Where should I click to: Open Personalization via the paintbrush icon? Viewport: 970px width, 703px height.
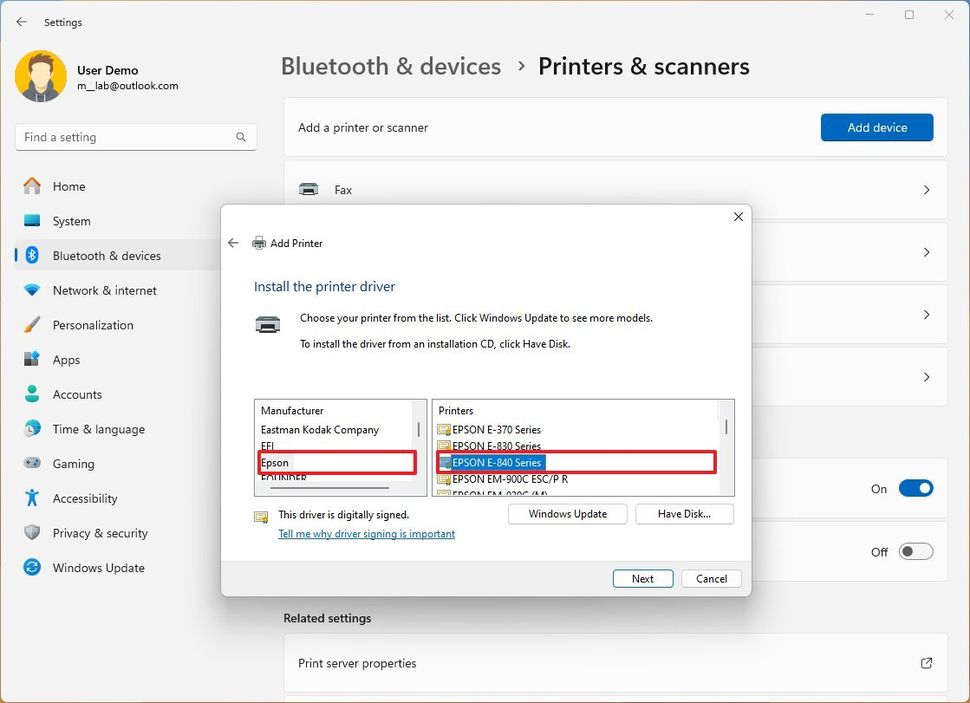(31, 325)
